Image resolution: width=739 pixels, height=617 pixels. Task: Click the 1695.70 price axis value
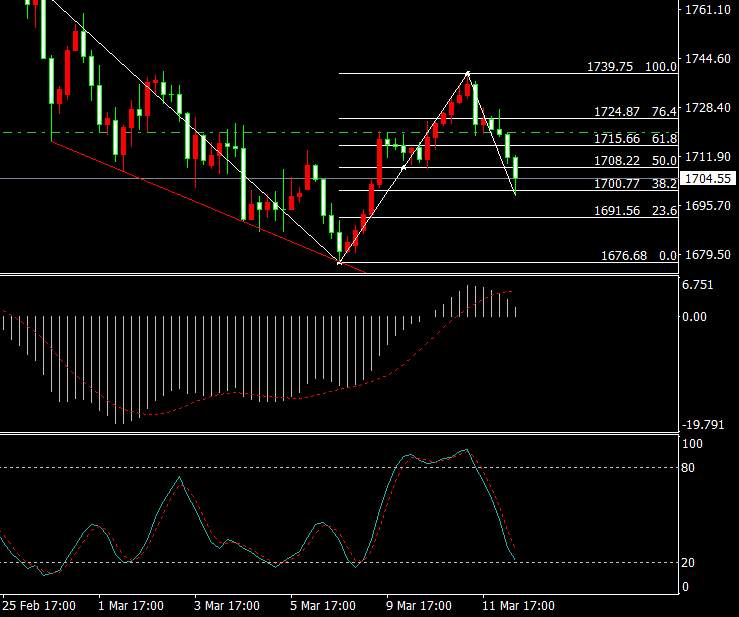click(707, 206)
